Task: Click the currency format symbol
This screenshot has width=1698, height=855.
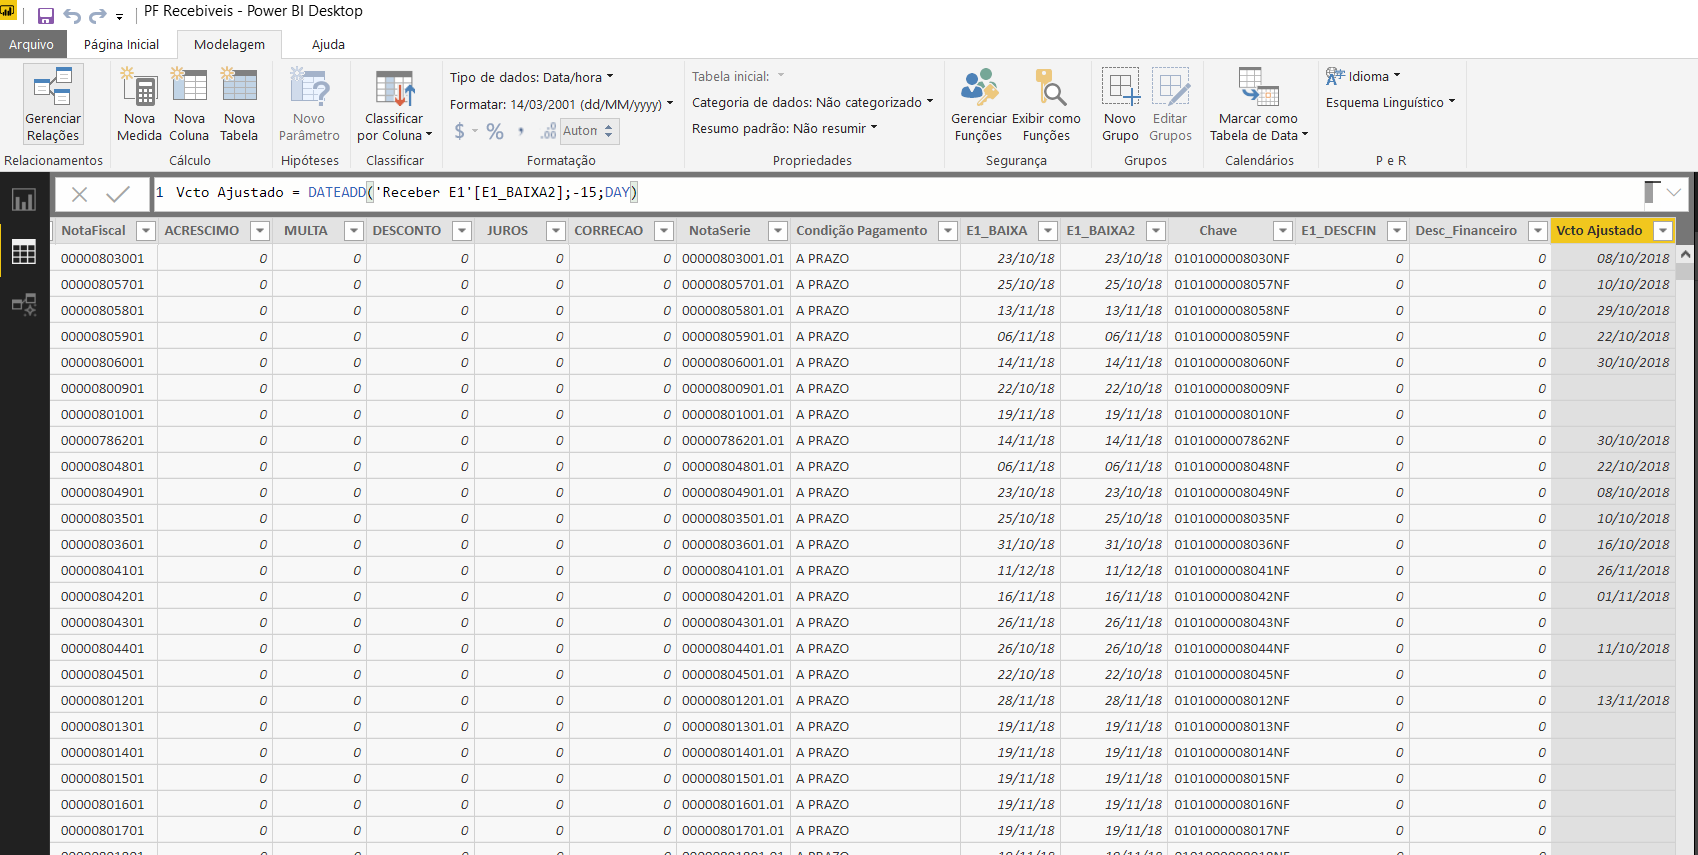Action: (x=460, y=131)
